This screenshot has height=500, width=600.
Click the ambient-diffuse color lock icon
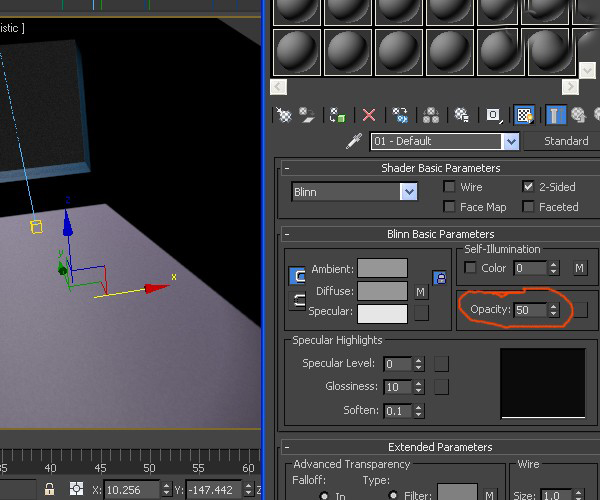click(x=439, y=277)
